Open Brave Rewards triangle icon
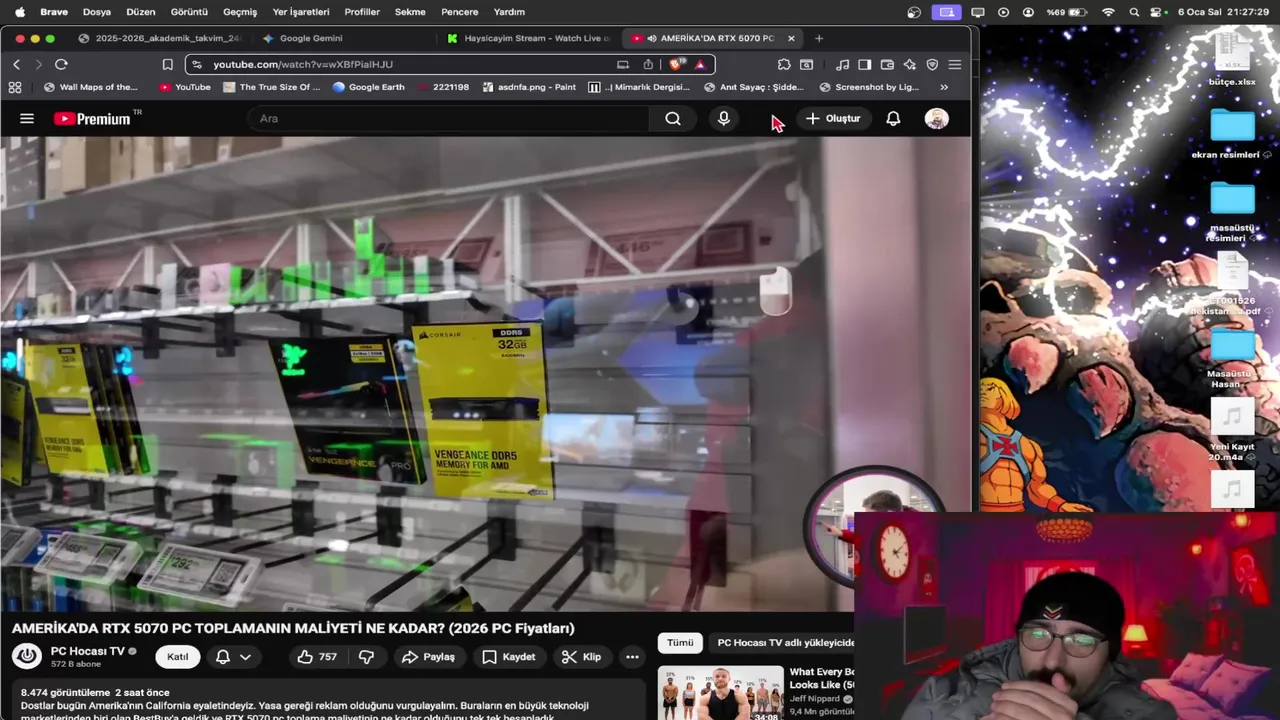This screenshot has width=1280, height=720. [x=700, y=64]
